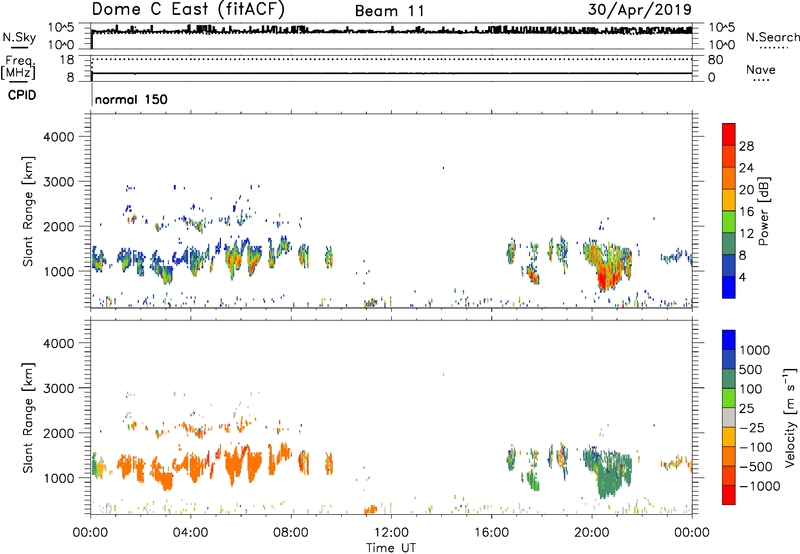This screenshot has width=800, height=554.
Task: Click the velocity '1000' tick label
Action: pyautogui.click(x=754, y=350)
